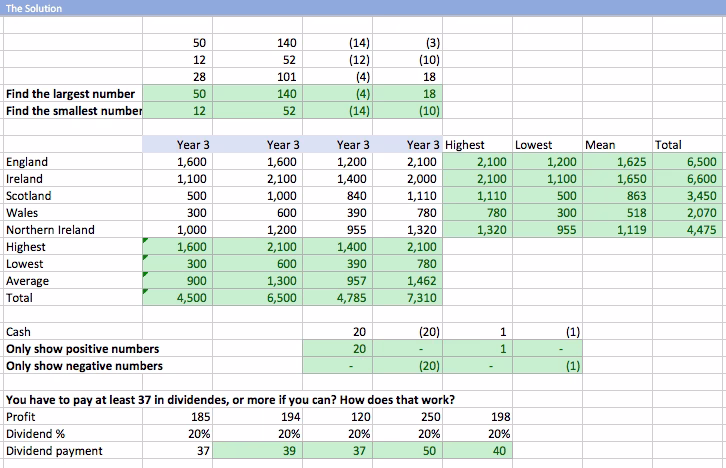Select the Scotland row label
726x468 pixels.
click(28, 196)
